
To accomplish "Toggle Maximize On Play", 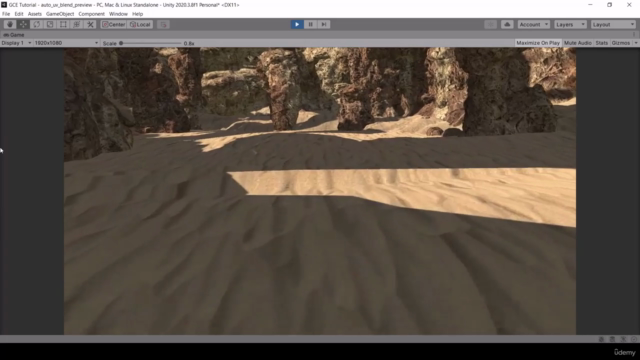I will pyautogui.click(x=538, y=43).
